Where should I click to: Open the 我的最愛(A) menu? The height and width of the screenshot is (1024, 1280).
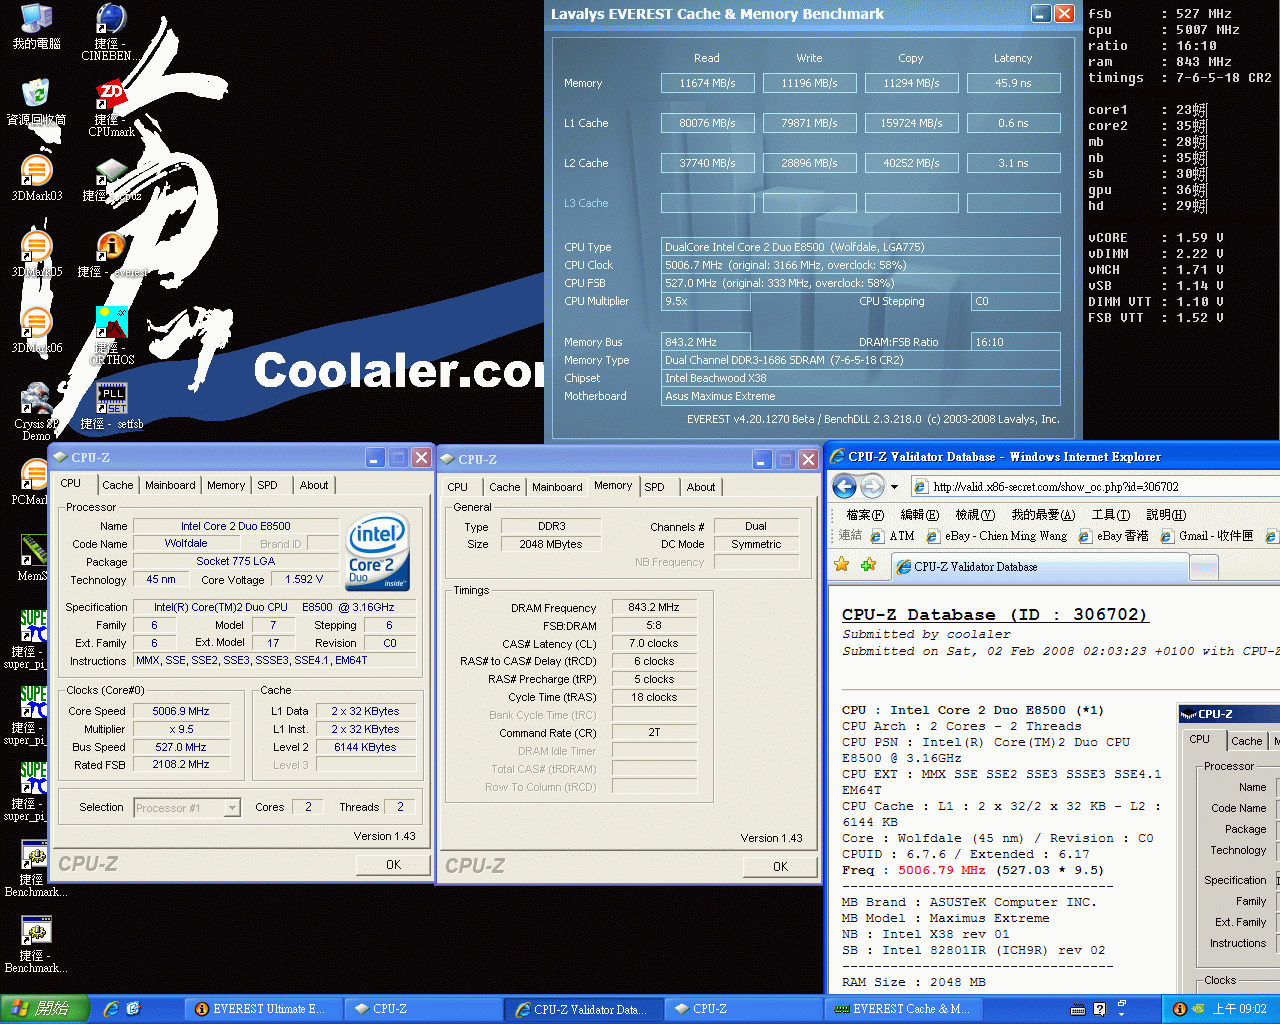pyautogui.click(x=1043, y=515)
